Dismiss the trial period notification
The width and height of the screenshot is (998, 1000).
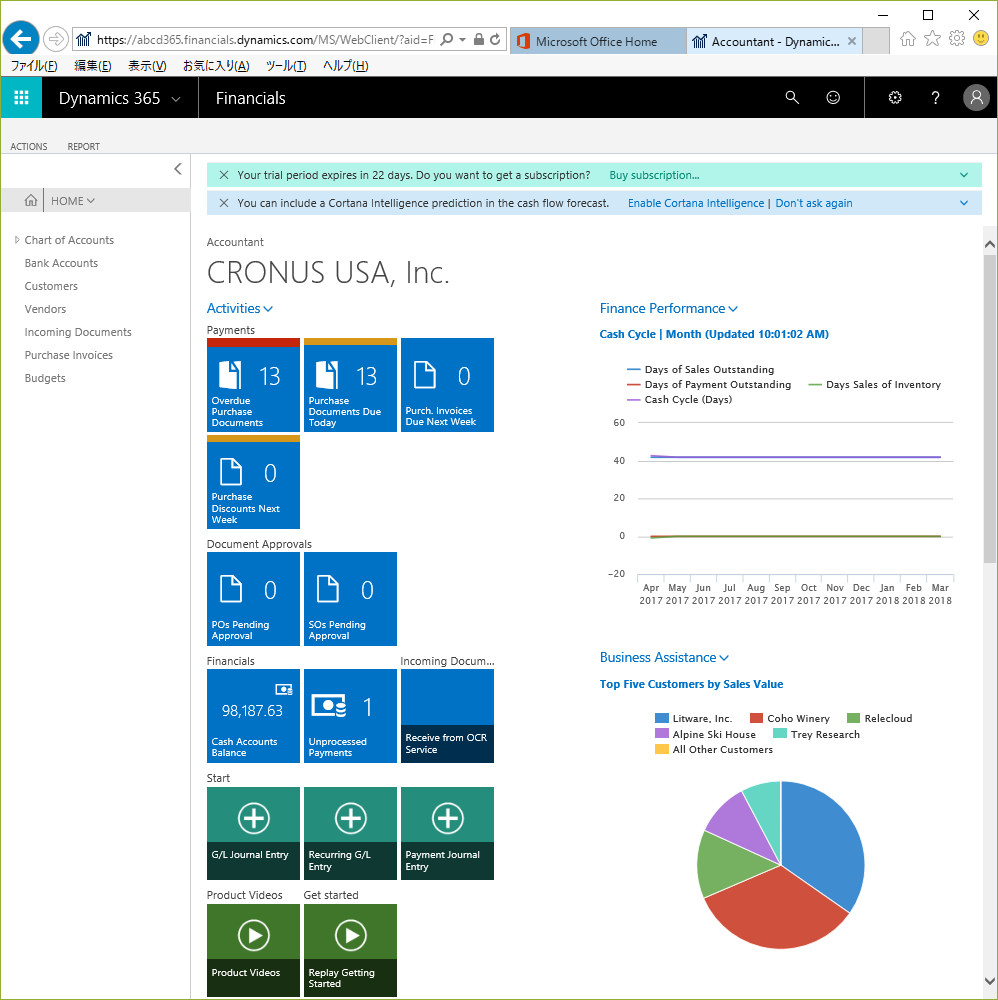[x=224, y=175]
